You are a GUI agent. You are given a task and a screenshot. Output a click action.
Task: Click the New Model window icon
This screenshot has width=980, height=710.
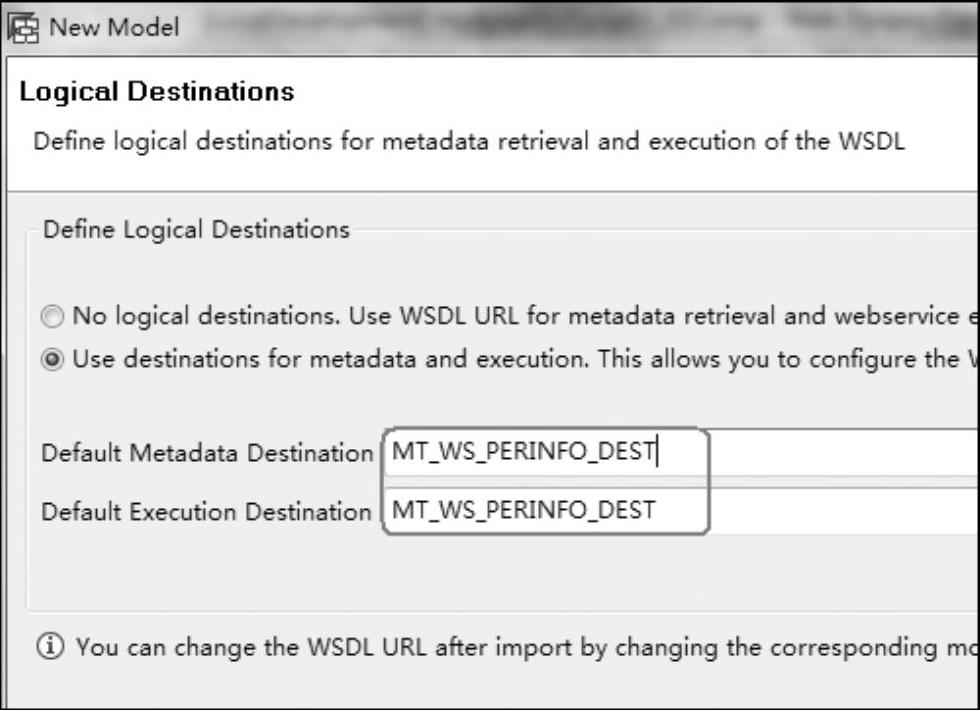tap(23, 29)
